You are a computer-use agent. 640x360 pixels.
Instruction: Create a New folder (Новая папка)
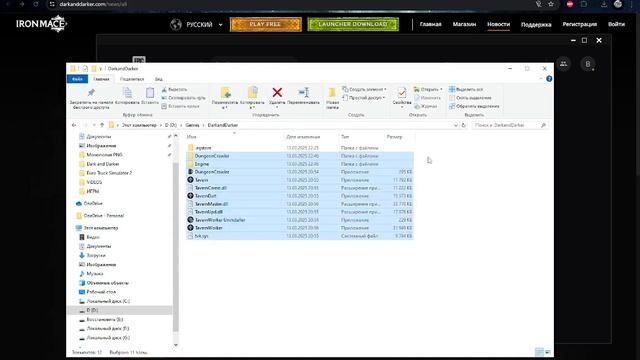click(x=332, y=98)
